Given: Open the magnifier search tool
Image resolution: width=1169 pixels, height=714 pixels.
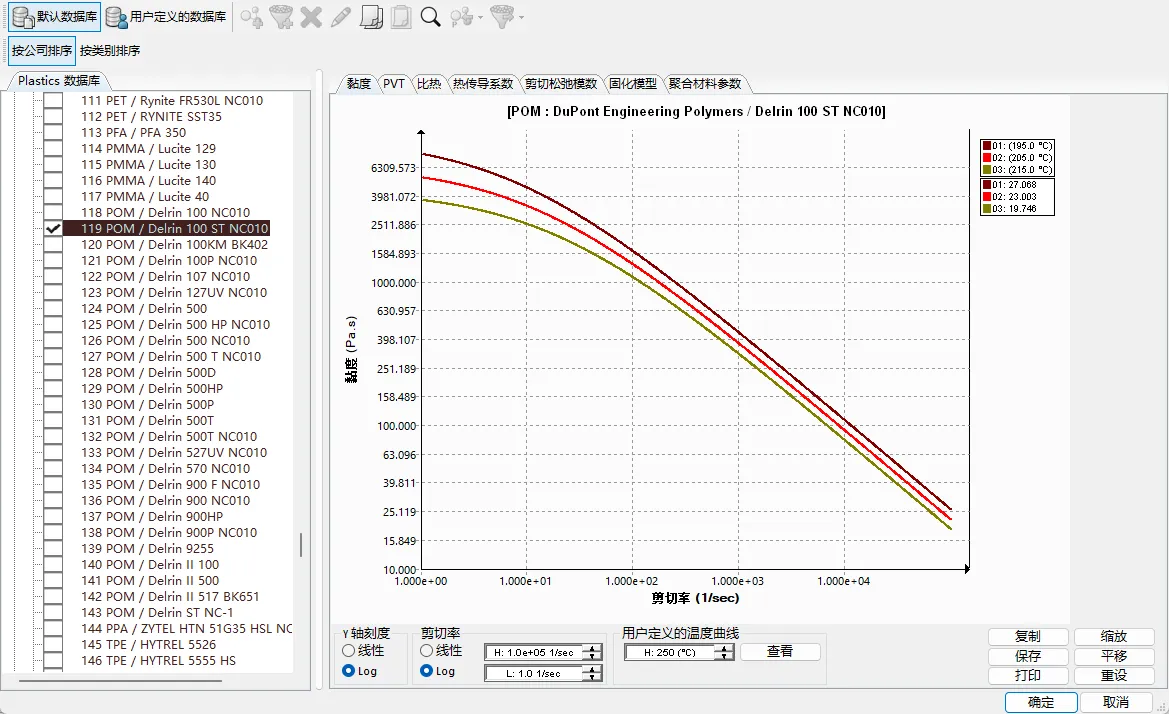Looking at the screenshot, I should pyautogui.click(x=430, y=16).
